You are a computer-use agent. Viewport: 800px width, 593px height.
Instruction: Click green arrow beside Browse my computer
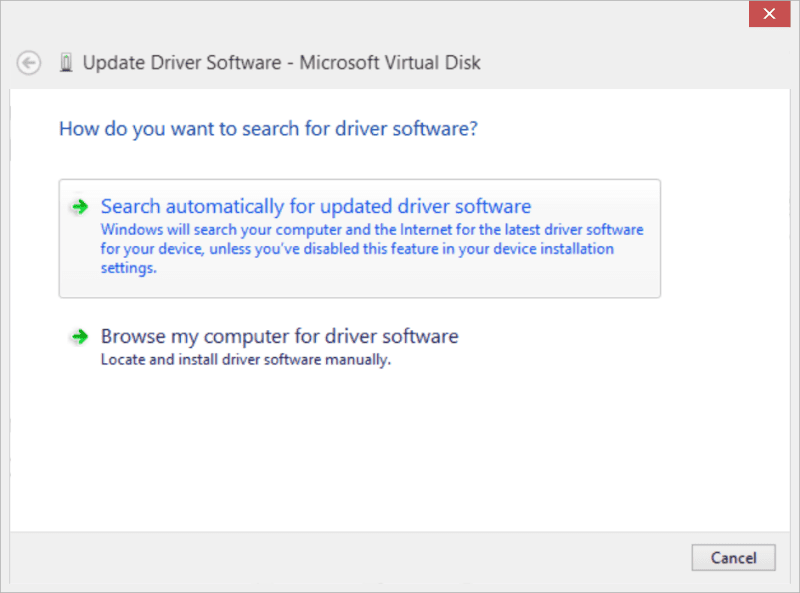tap(80, 336)
